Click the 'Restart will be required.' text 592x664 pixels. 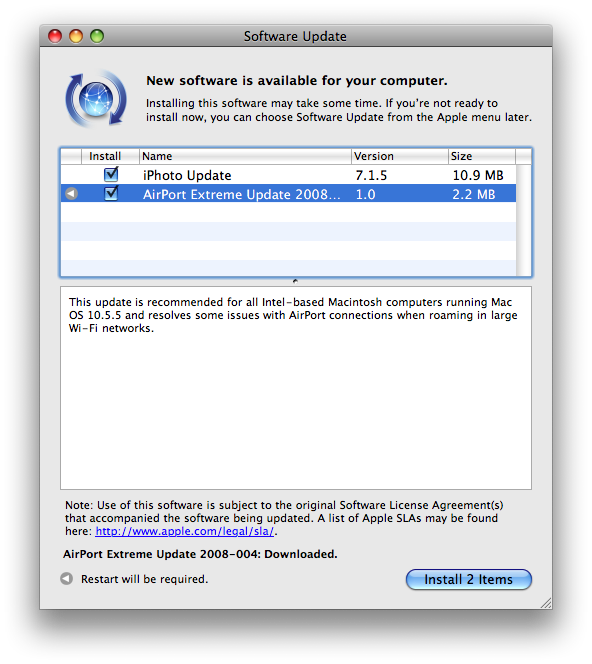point(144,579)
